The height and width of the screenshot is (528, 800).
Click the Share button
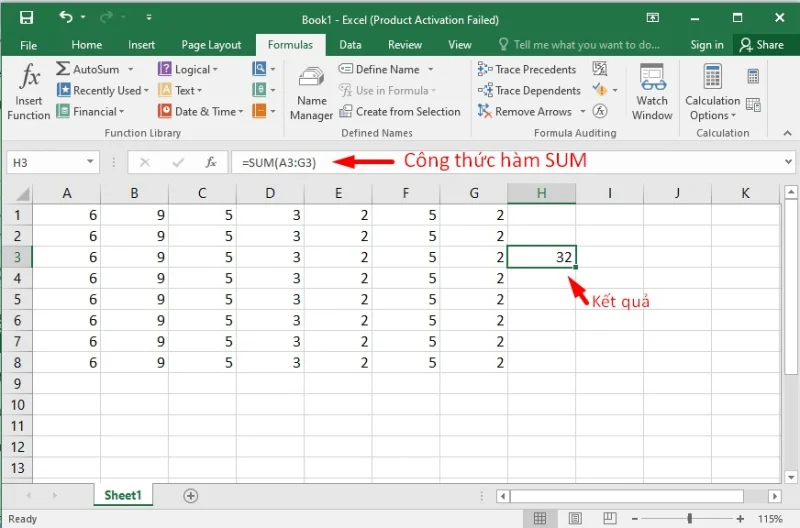click(x=761, y=45)
